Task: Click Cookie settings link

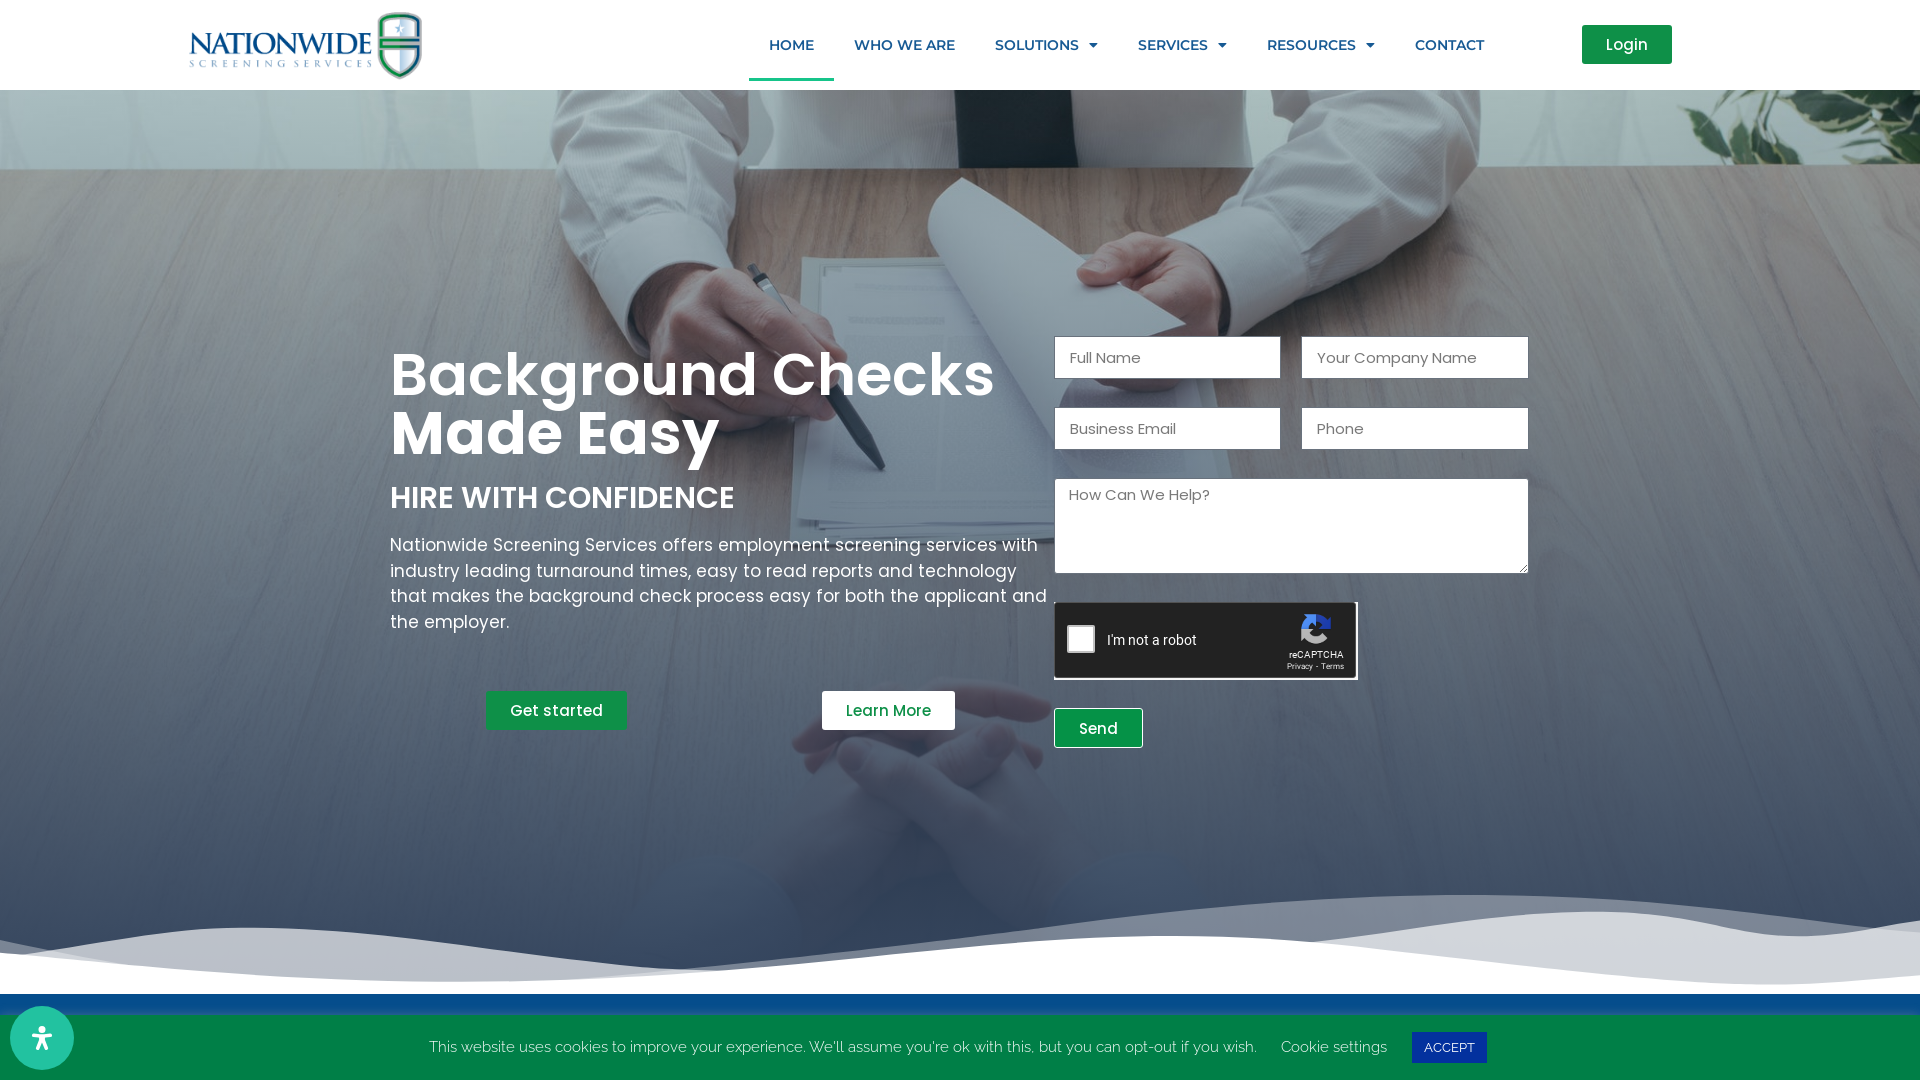Action: point(1333,1047)
